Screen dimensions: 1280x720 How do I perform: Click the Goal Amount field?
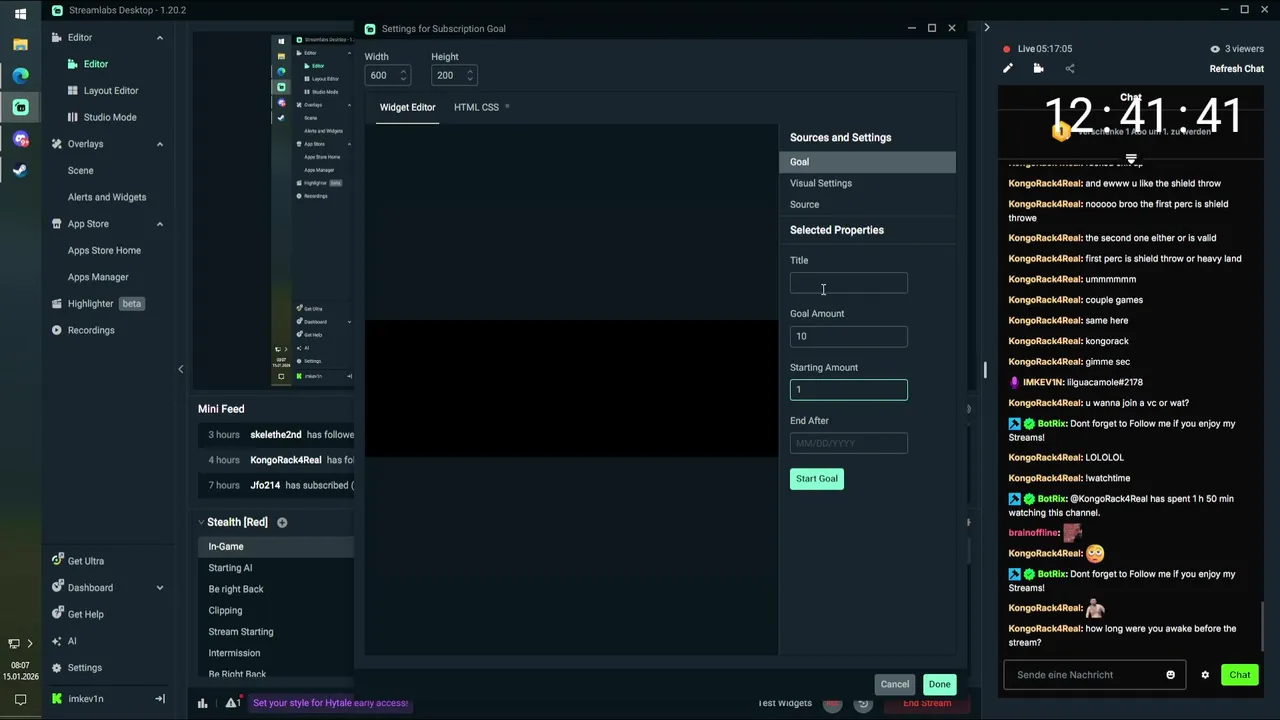(x=849, y=336)
